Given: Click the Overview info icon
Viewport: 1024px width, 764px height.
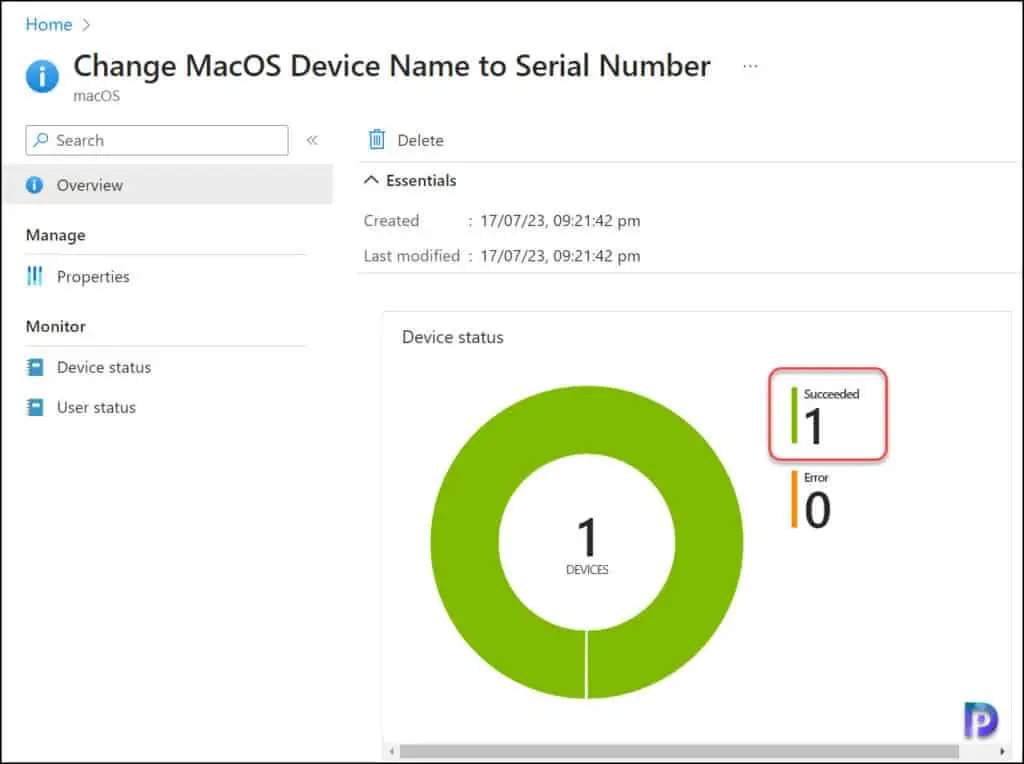Looking at the screenshot, I should (x=35, y=185).
